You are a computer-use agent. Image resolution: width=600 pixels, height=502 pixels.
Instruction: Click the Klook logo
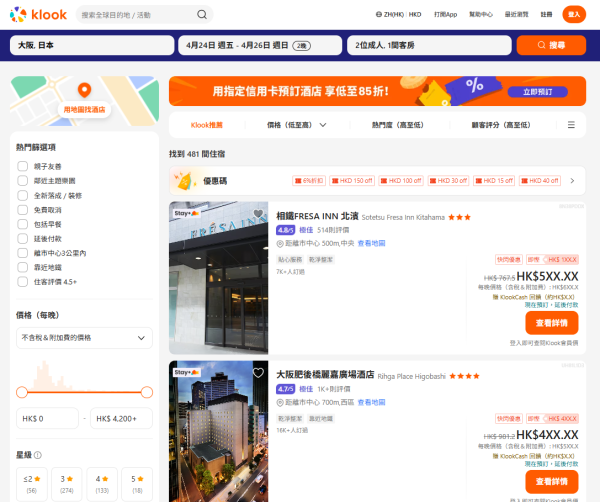tap(38, 15)
